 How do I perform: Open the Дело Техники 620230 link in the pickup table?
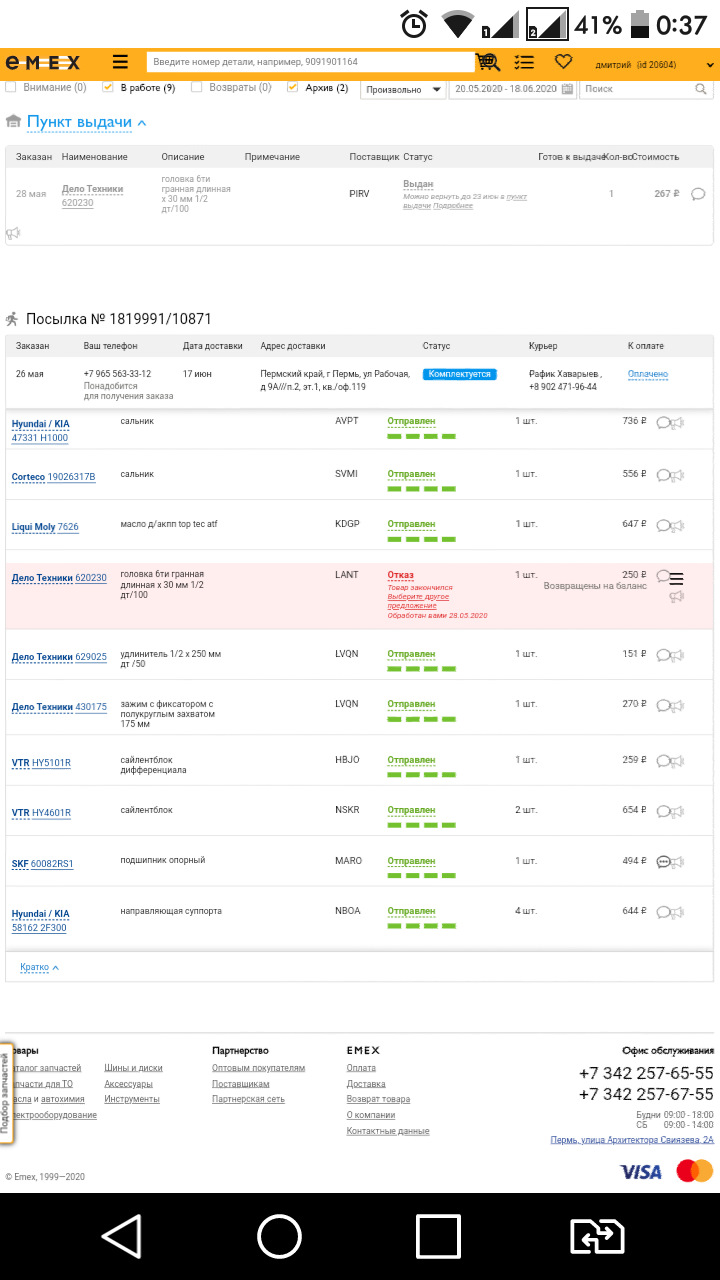92,196
